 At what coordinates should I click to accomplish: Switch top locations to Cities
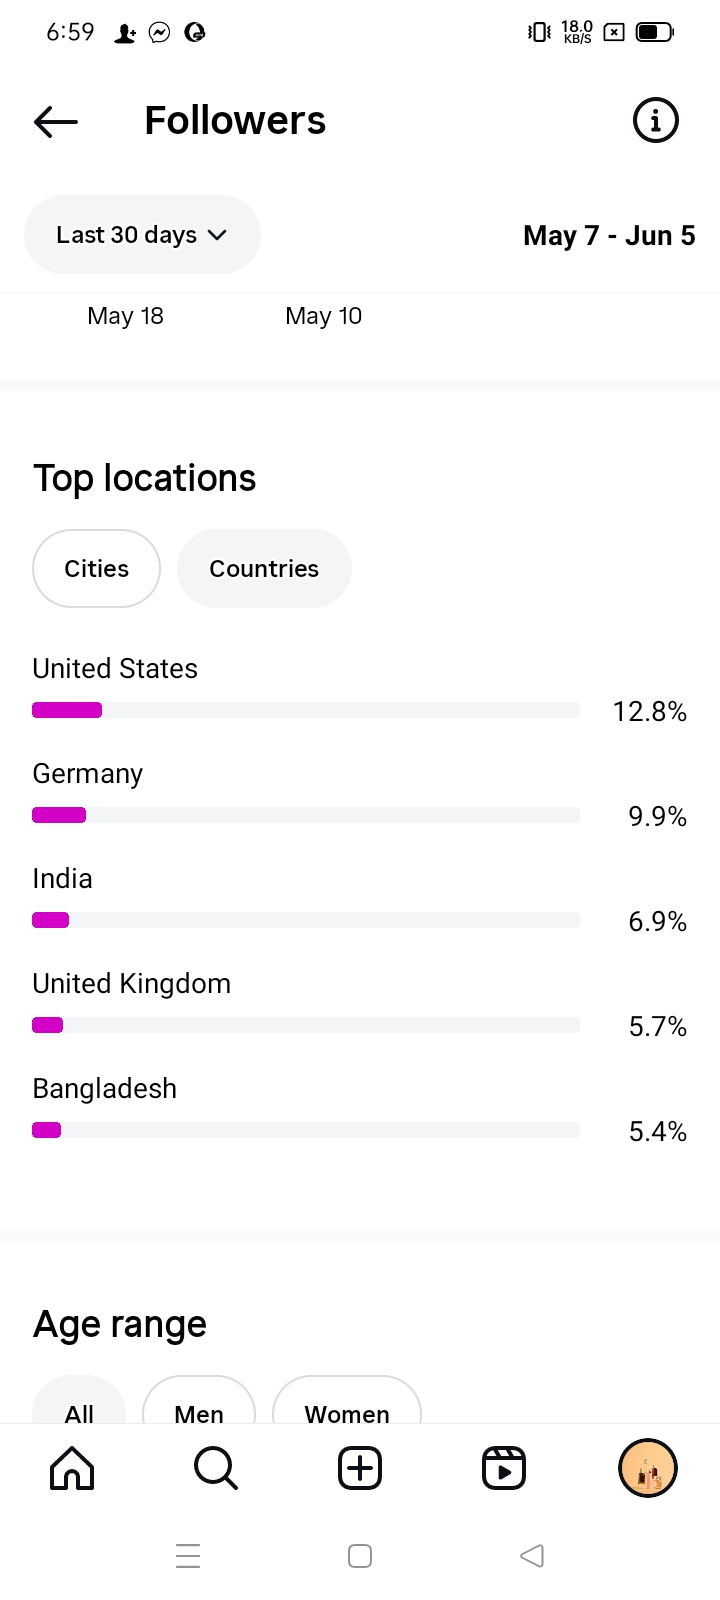96,568
